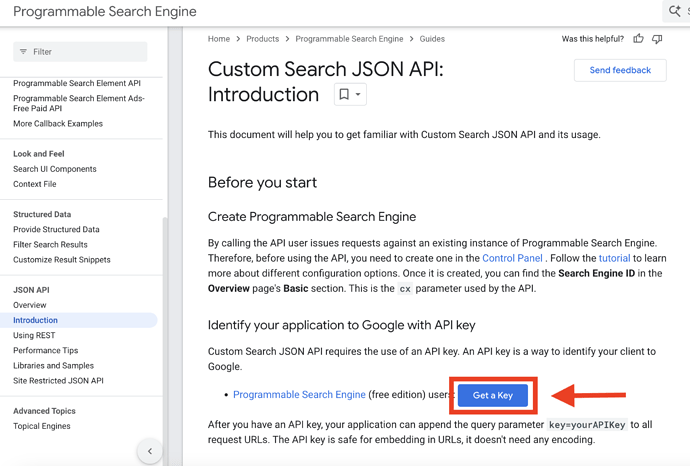690x466 pixels.
Task: Open Programmable Search Element API in sidebar
Action: click(77, 83)
